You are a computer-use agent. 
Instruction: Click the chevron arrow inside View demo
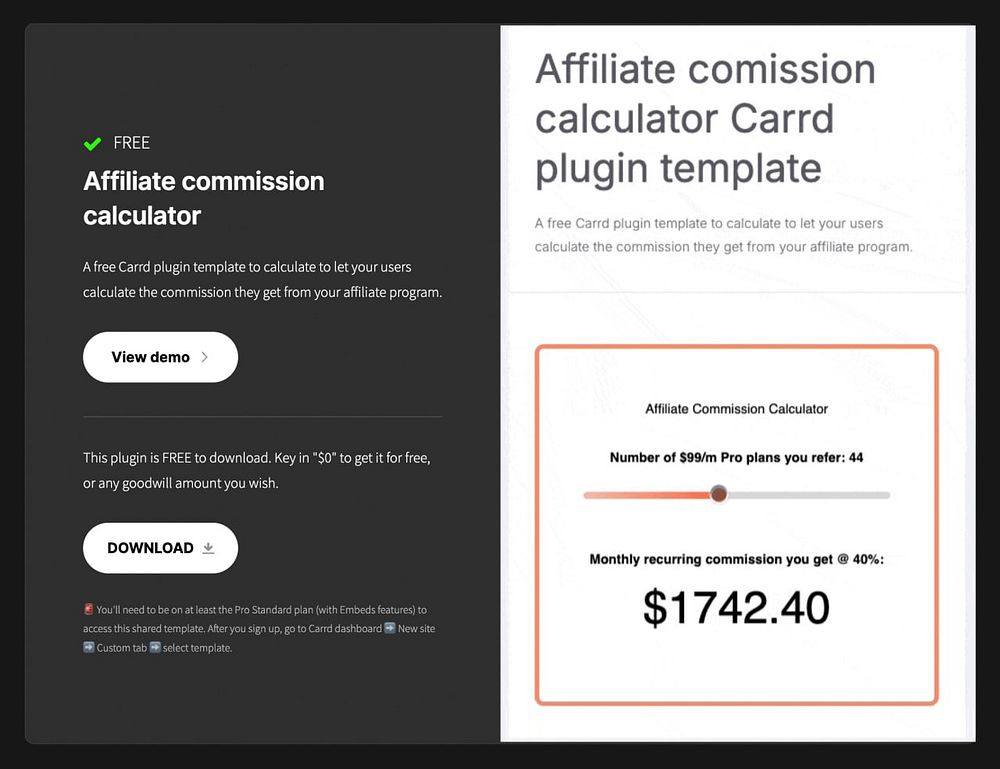205,357
